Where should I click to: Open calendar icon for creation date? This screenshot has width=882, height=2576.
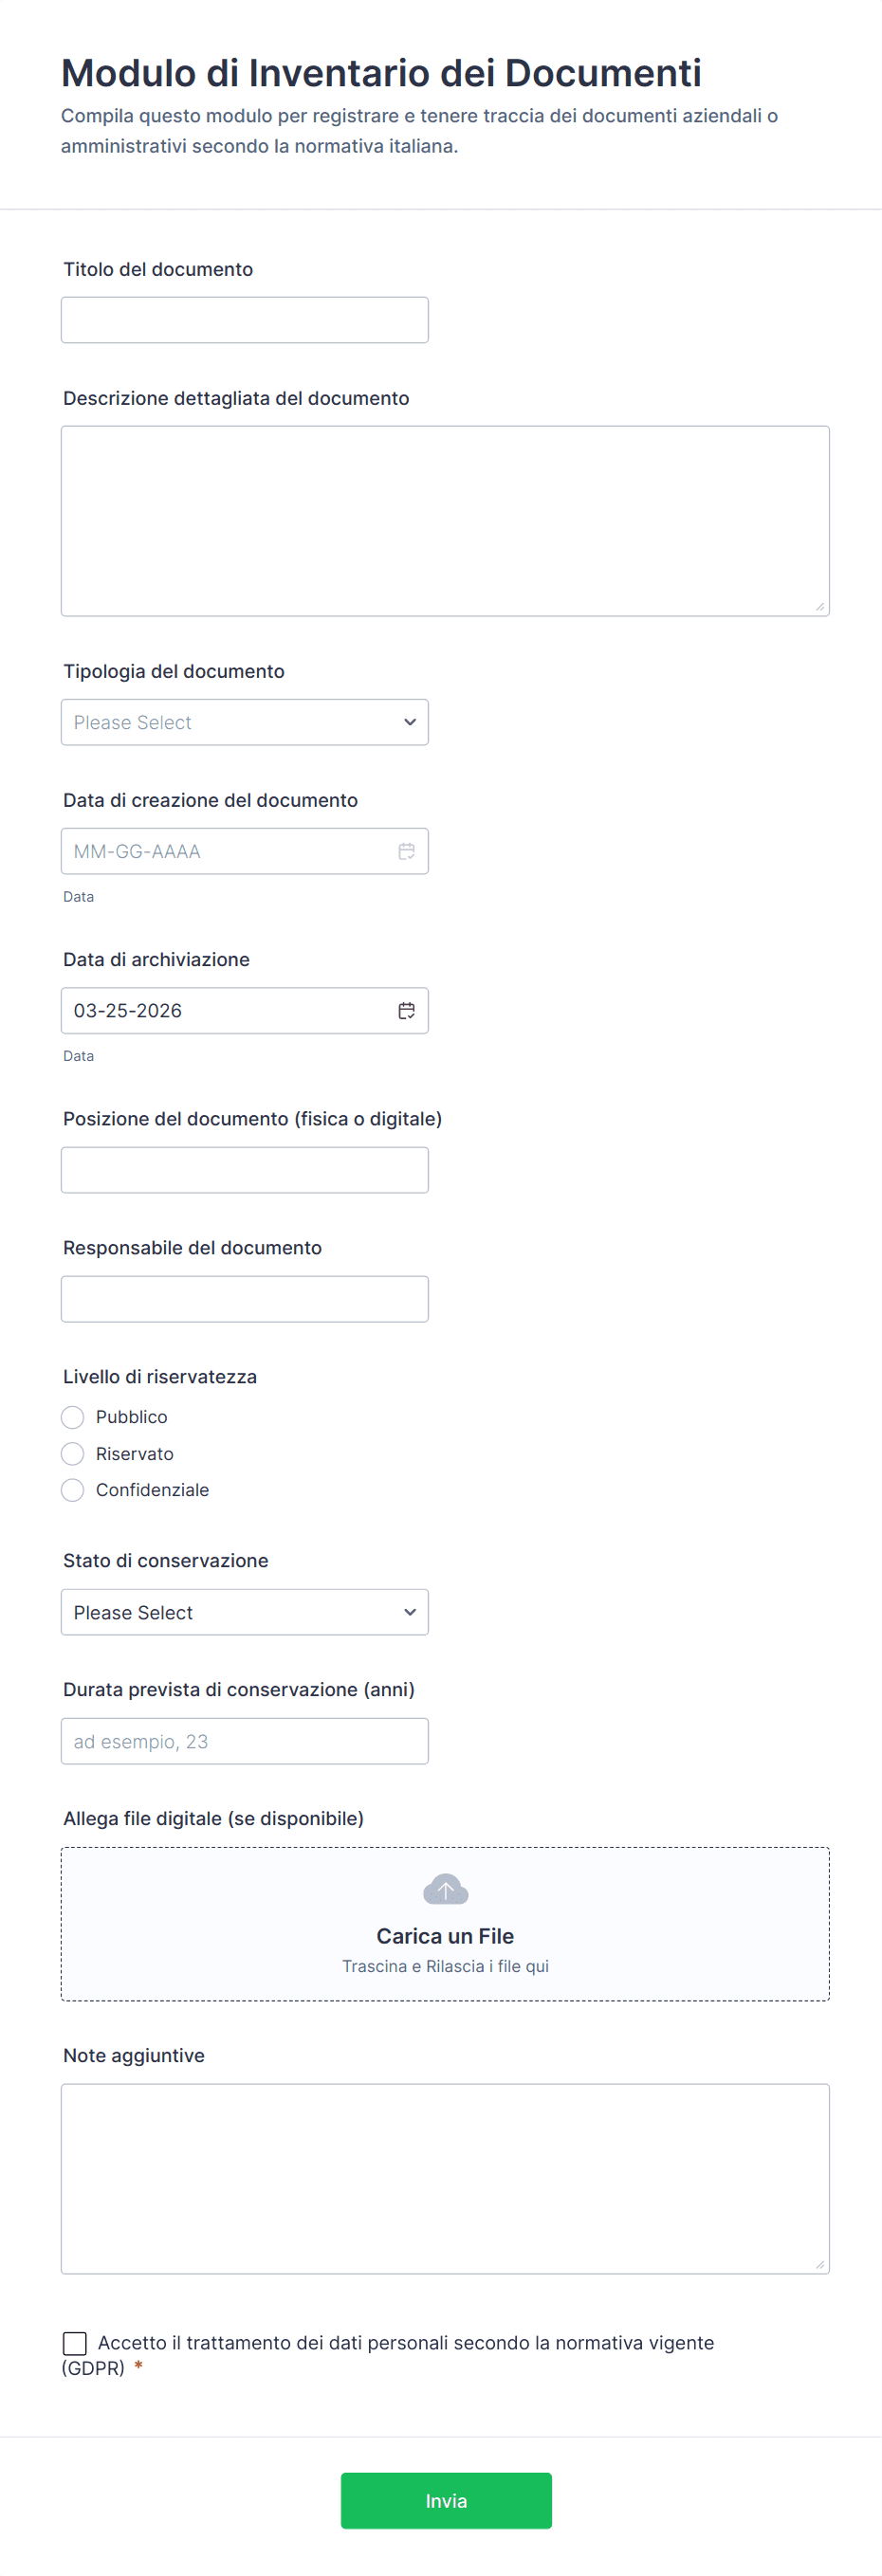pyautogui.click(x=406, y=851)
